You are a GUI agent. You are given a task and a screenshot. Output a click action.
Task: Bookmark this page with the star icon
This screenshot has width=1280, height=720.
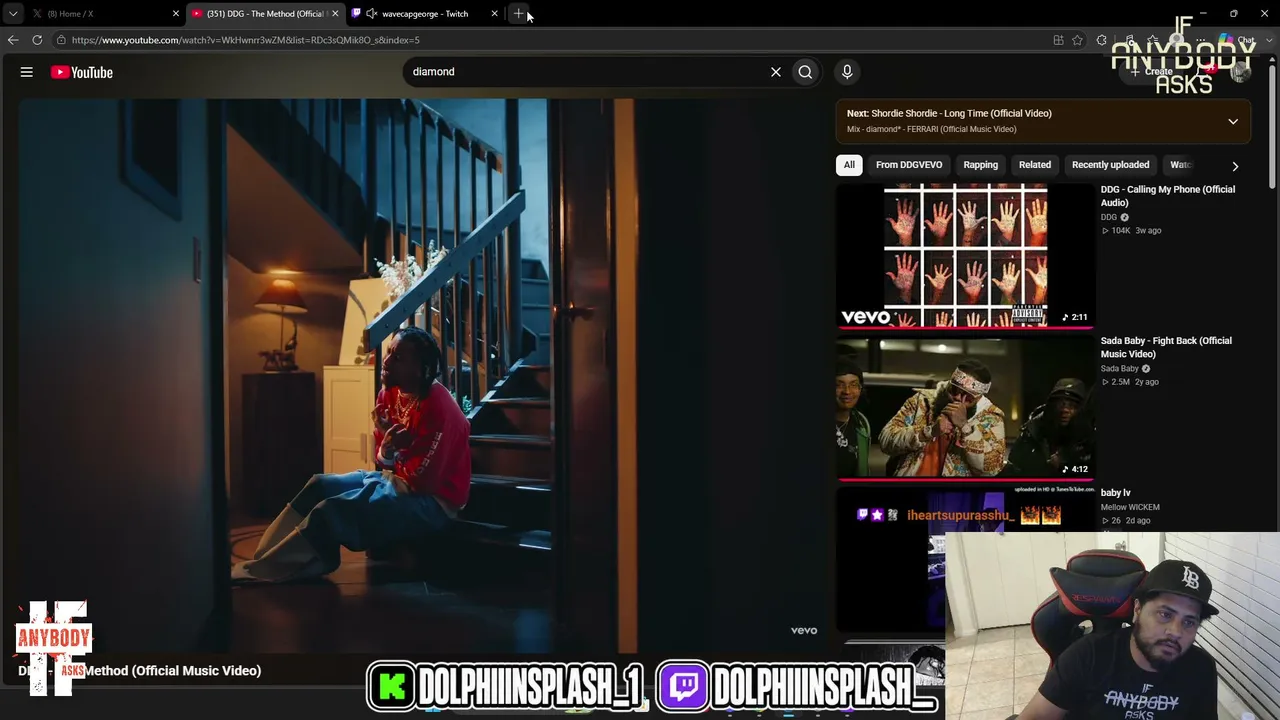[x=1077, y=40]
